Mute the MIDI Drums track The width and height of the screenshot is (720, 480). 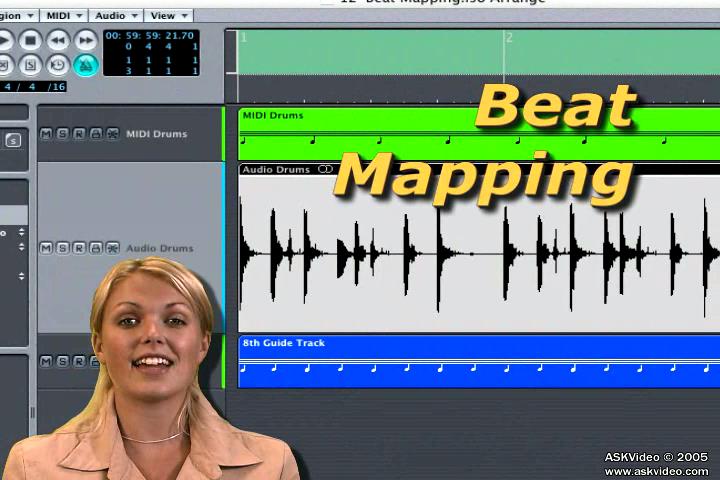coord(46,134)
